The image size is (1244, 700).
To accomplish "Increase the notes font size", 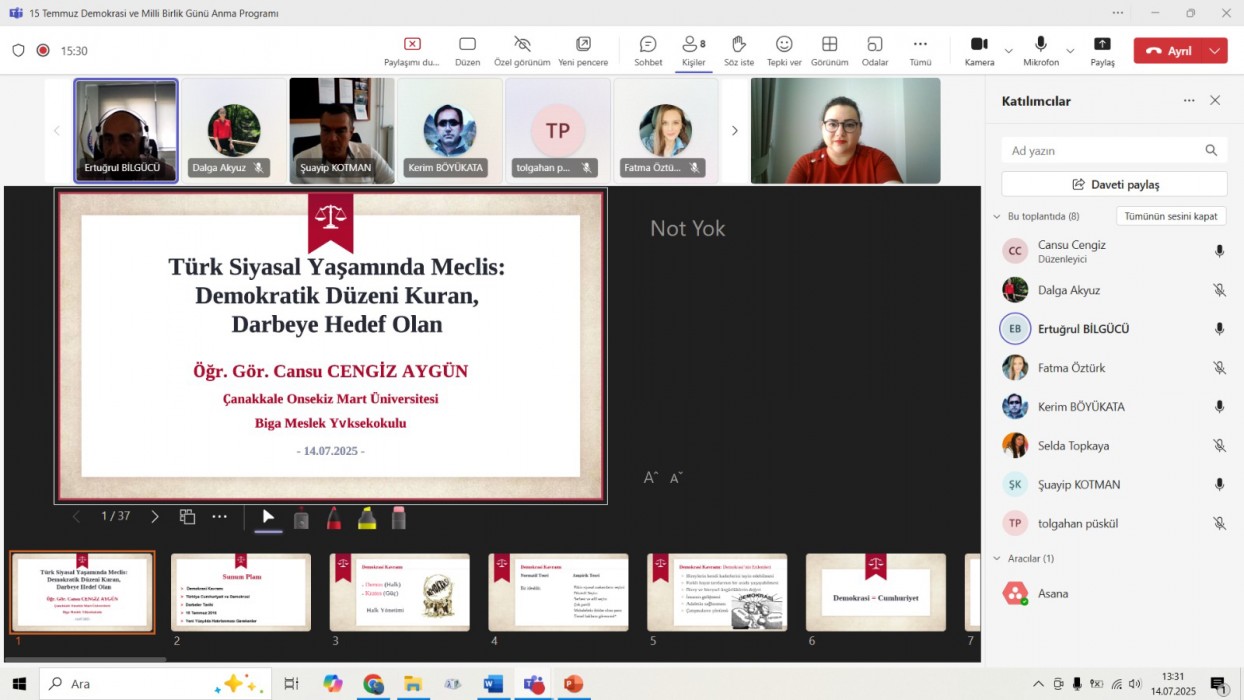I will tap(650, 478).
